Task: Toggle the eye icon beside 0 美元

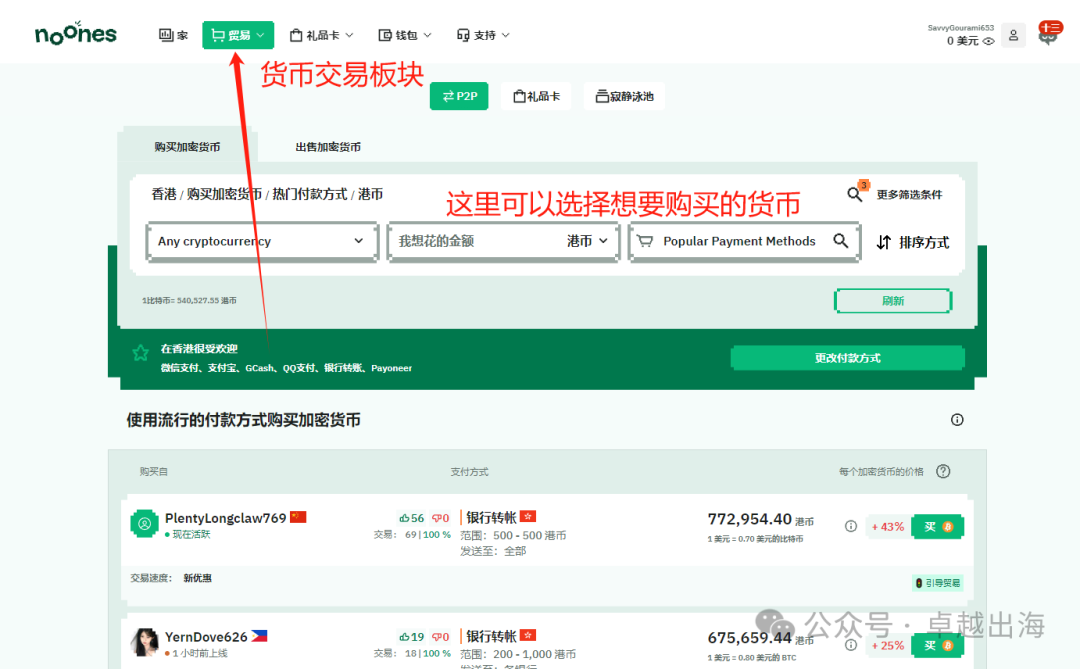Action: click(x=989, y=41)
